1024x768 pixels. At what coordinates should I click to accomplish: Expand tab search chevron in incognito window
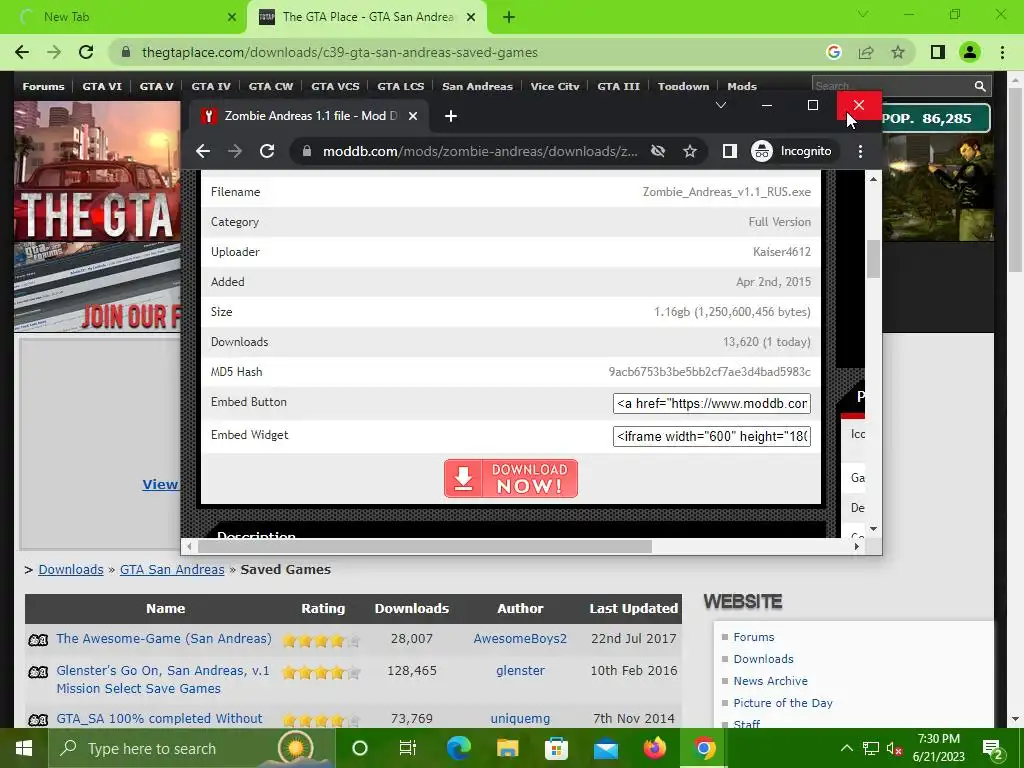pyautogui.click(x=721, y=105)
